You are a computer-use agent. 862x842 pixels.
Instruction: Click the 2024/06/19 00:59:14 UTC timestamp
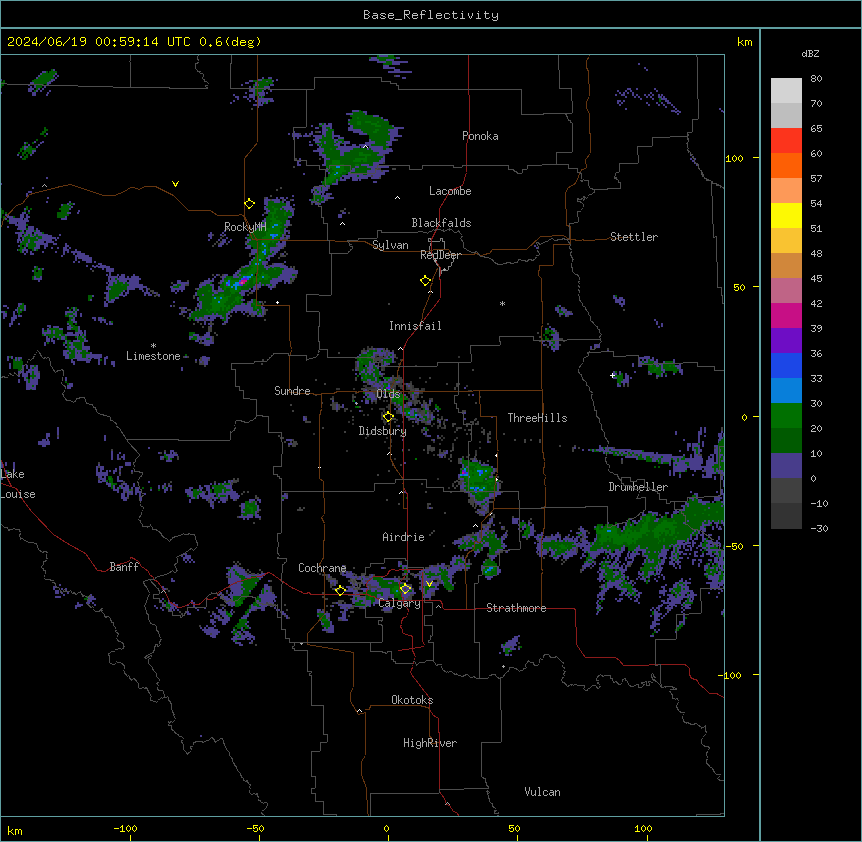pyautogui.click(x=99, y=42)
